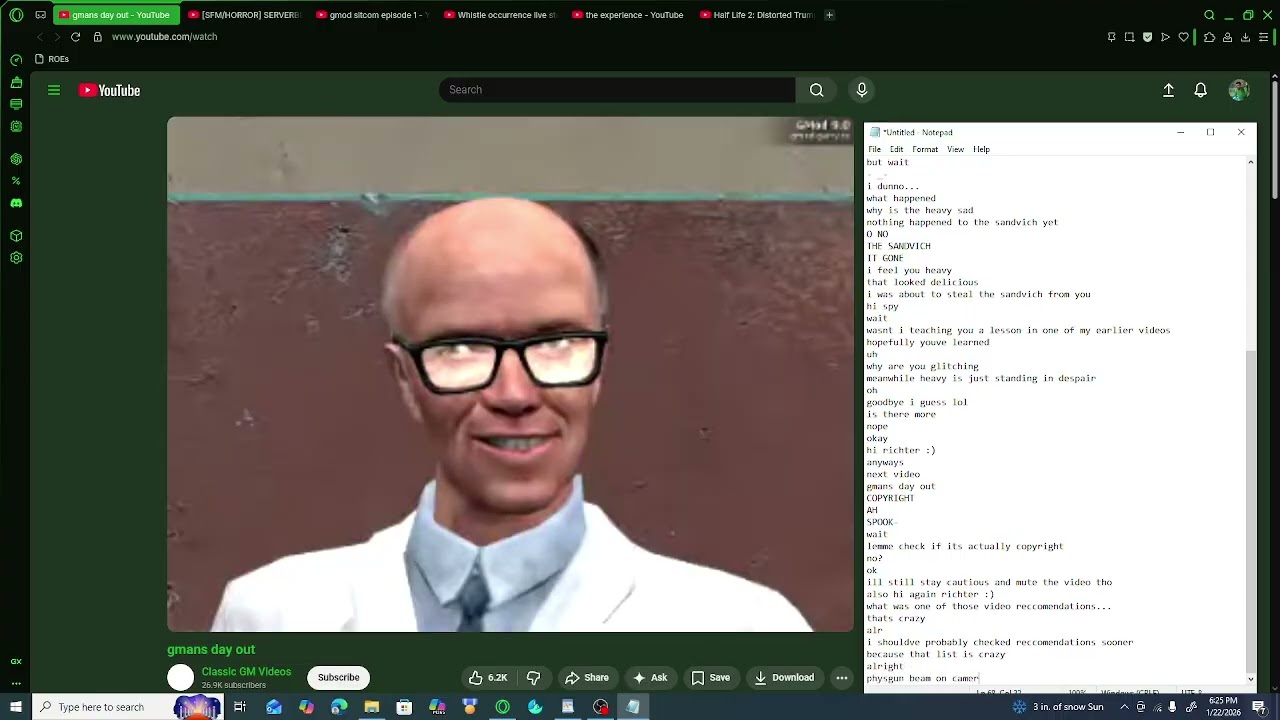The height and width of the screenshot is (720, 1280).
Task: Switch to Whistle occurrence live tab
Action: [x=500, y=15]
